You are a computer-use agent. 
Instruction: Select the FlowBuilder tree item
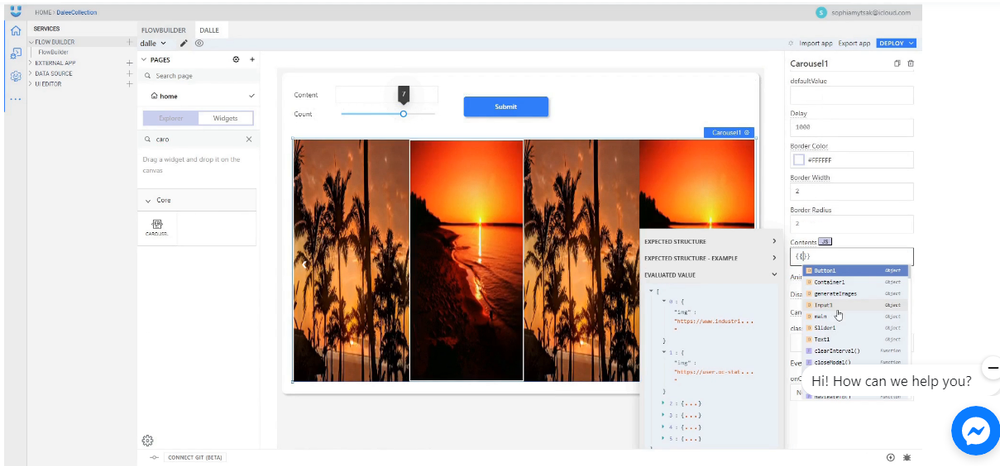pos(53,52)
